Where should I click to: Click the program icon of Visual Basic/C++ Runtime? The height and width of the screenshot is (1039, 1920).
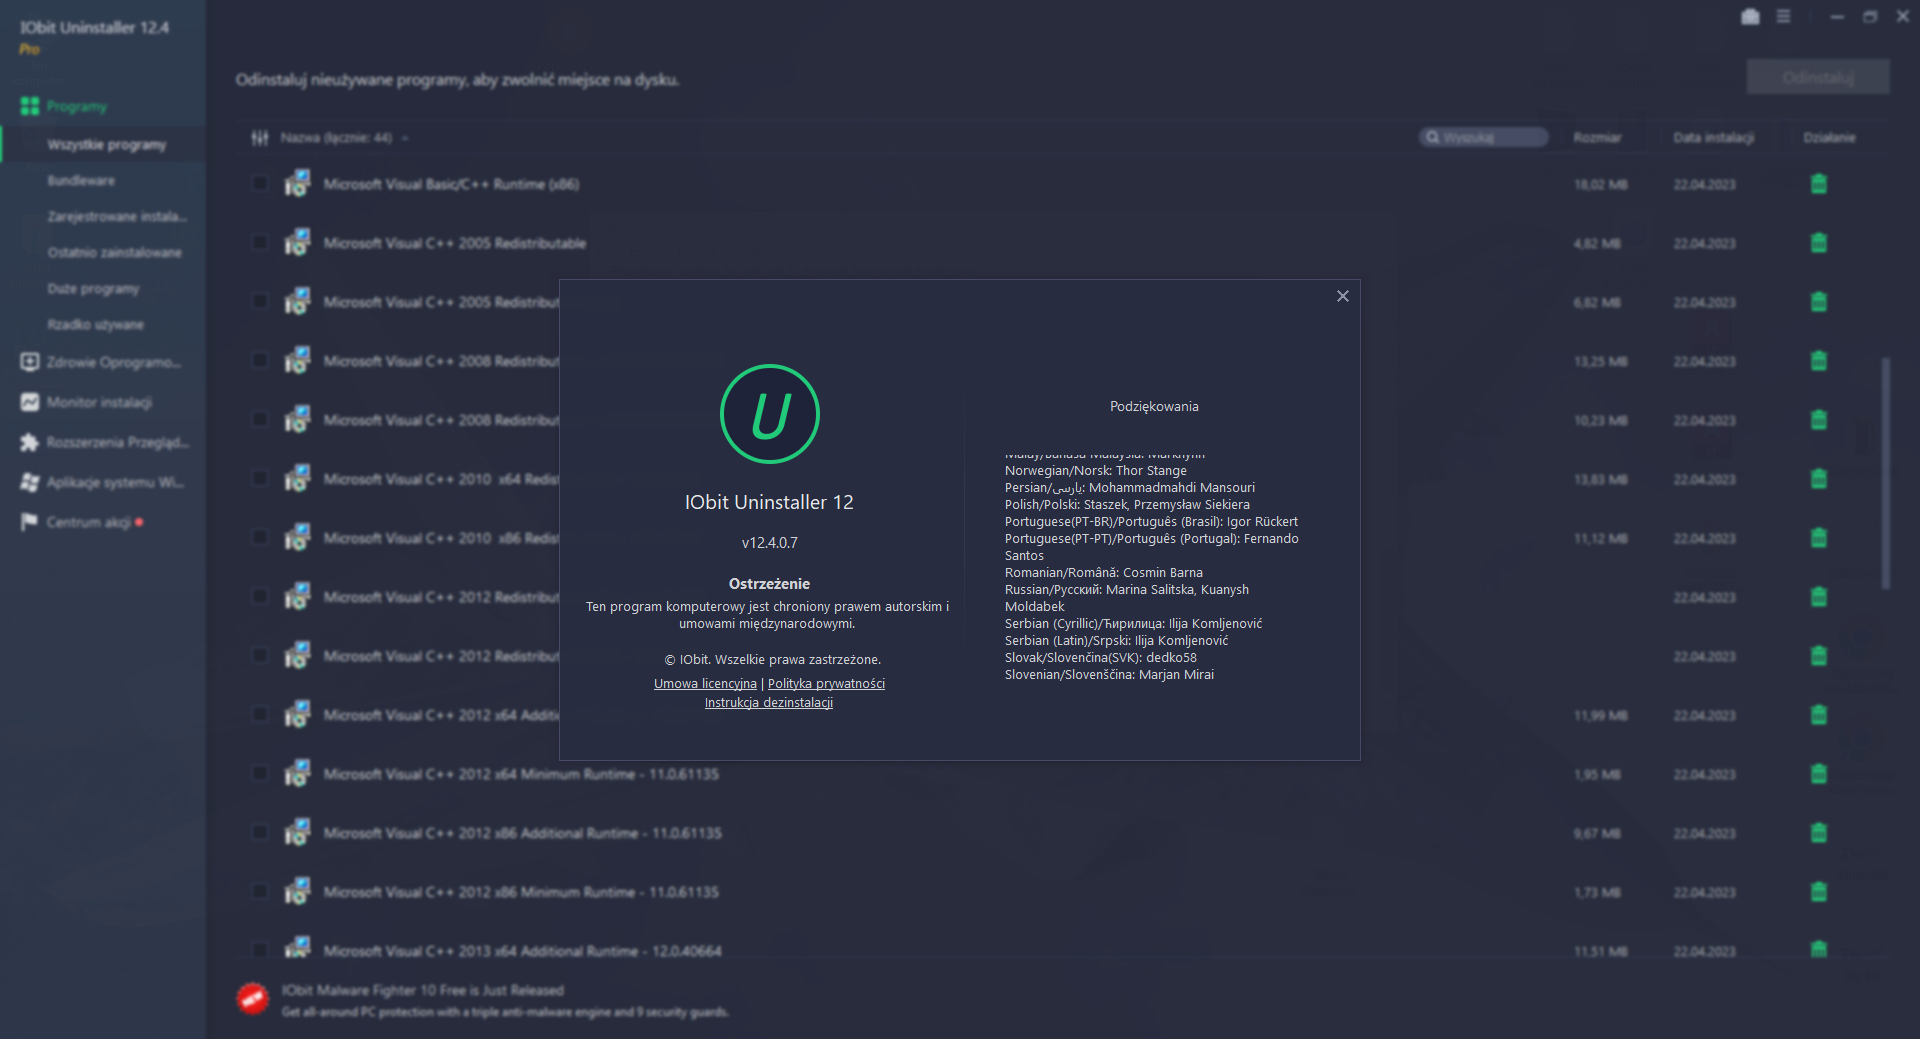297,183
